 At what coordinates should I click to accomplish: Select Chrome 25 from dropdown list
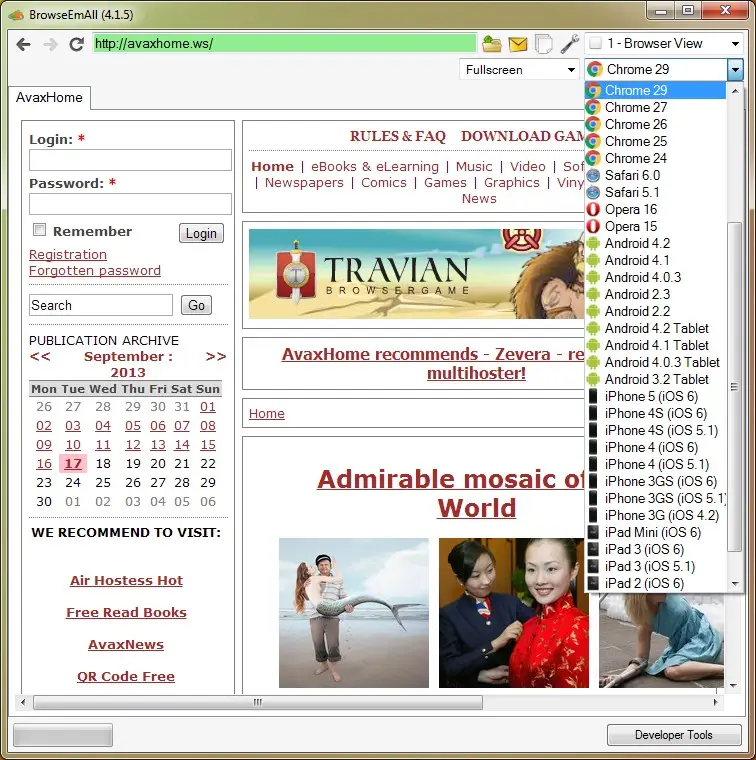tap(655, 141)
